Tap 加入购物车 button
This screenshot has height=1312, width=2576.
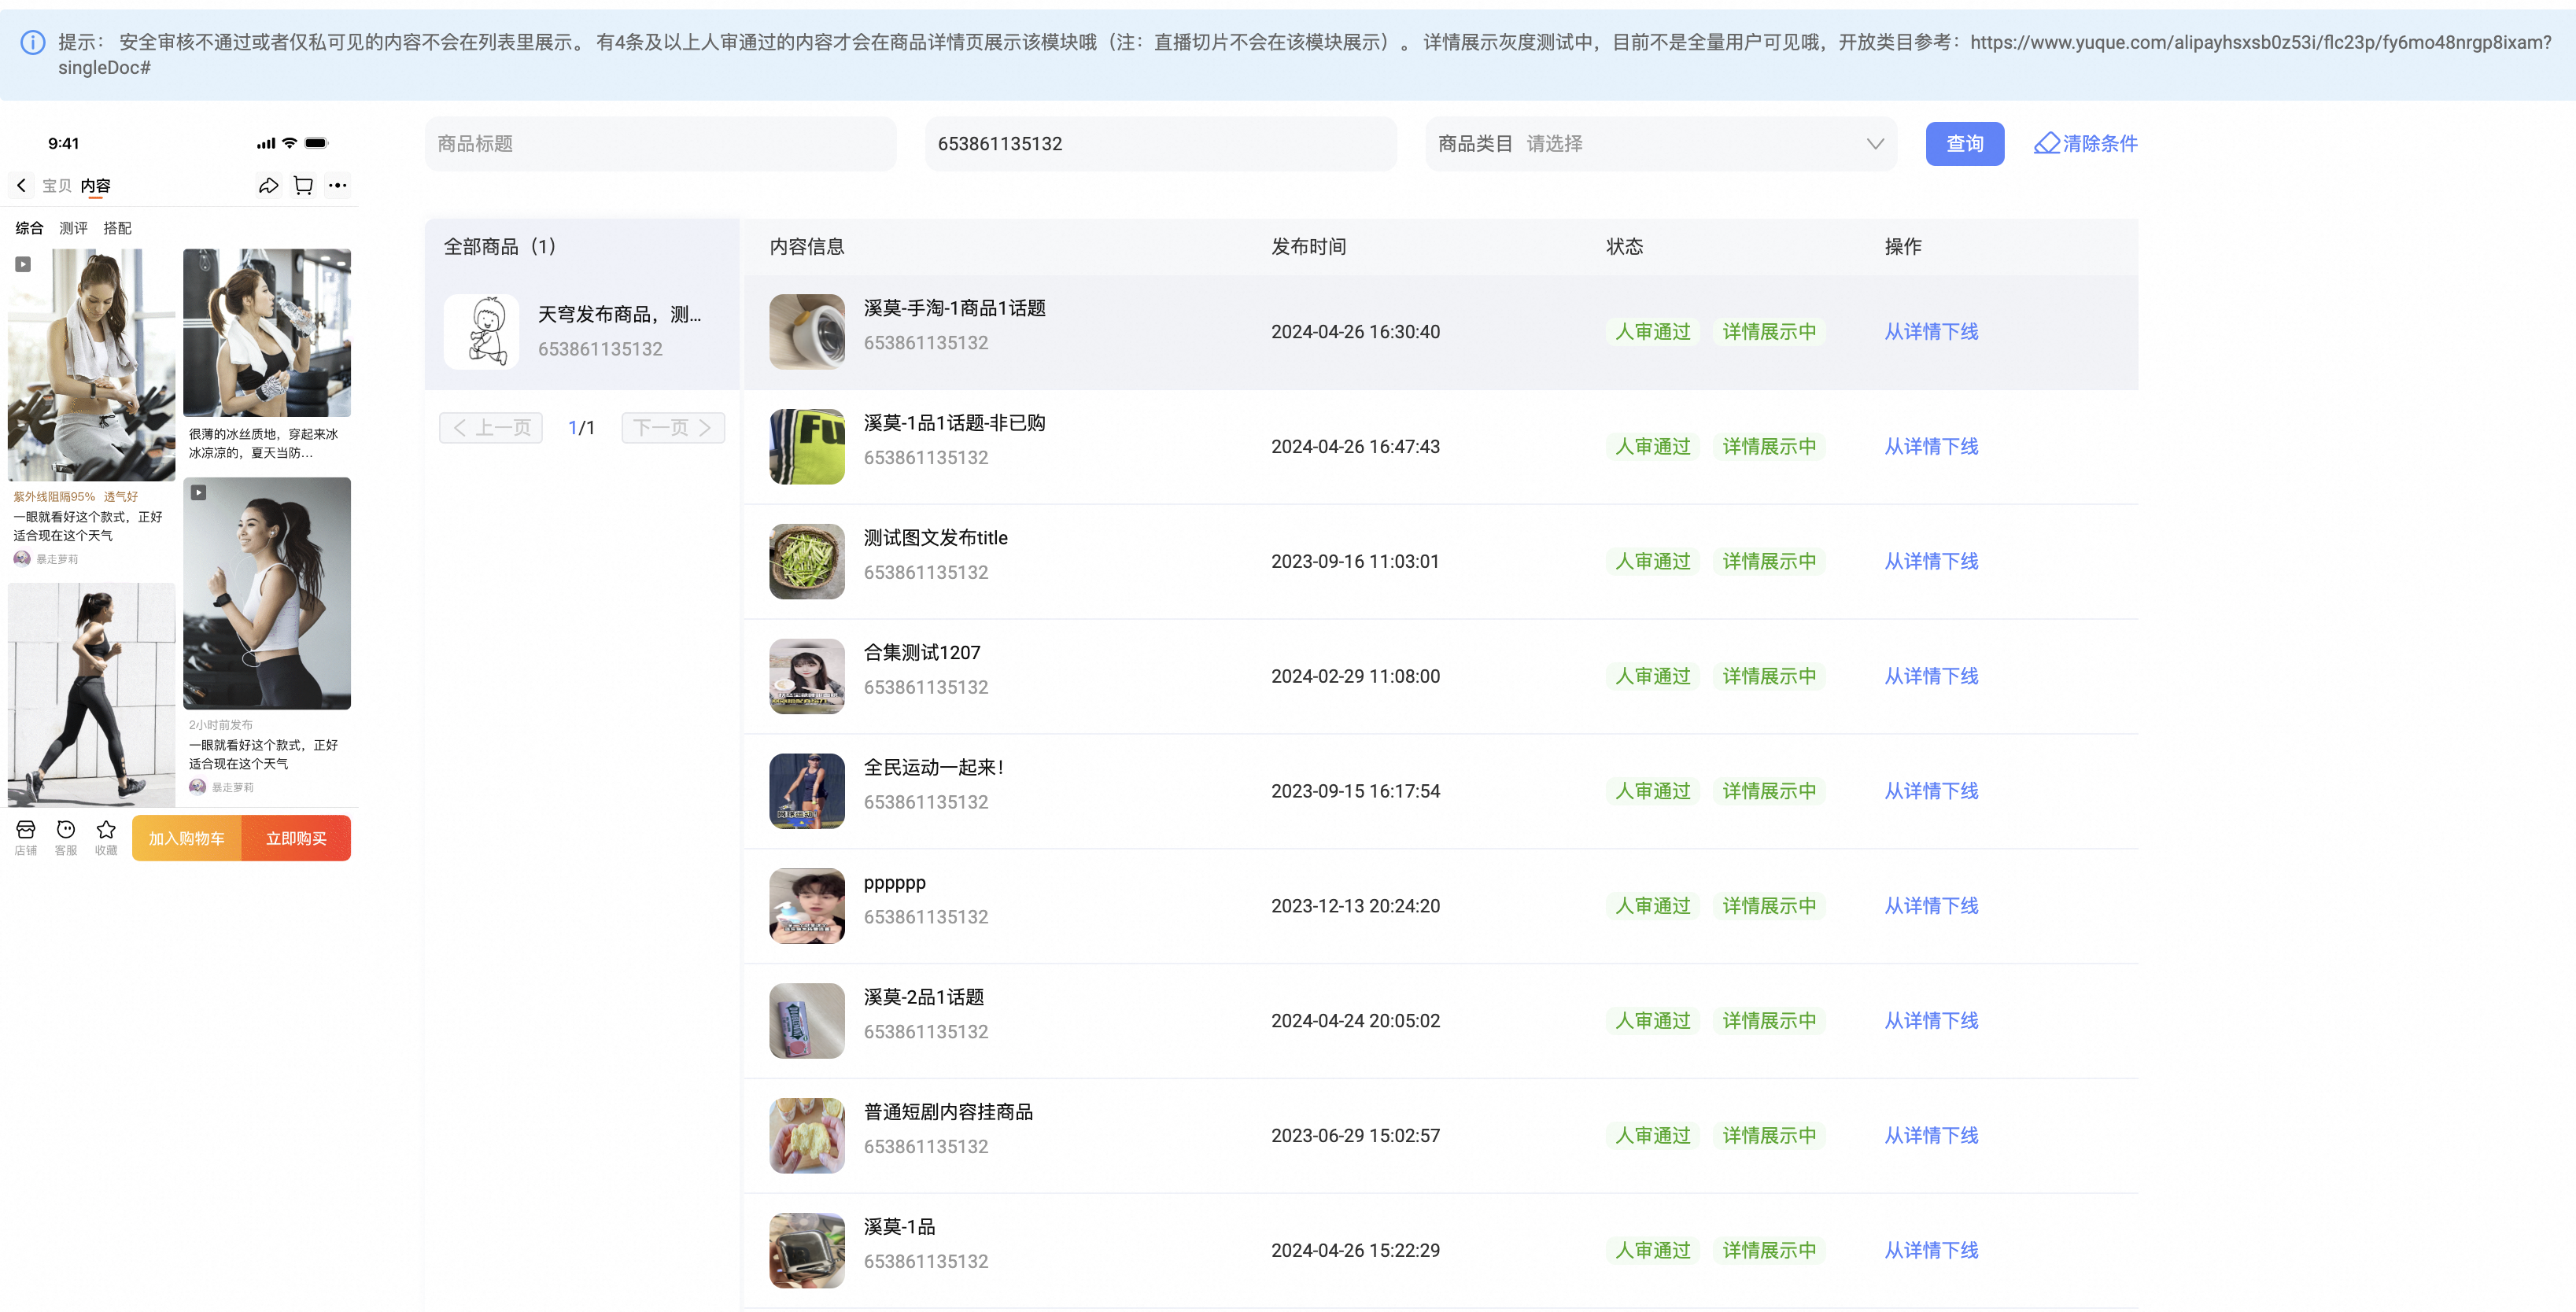[187, 838]
